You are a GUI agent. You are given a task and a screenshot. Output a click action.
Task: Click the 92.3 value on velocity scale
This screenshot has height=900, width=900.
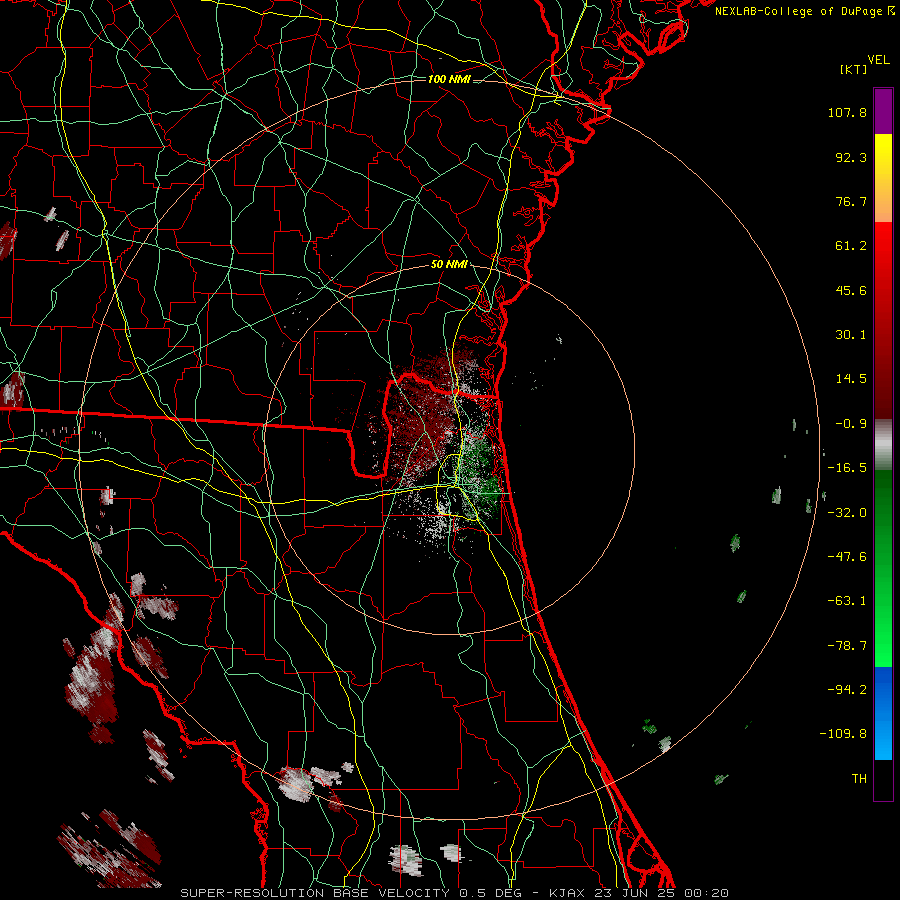coord(851,157)
